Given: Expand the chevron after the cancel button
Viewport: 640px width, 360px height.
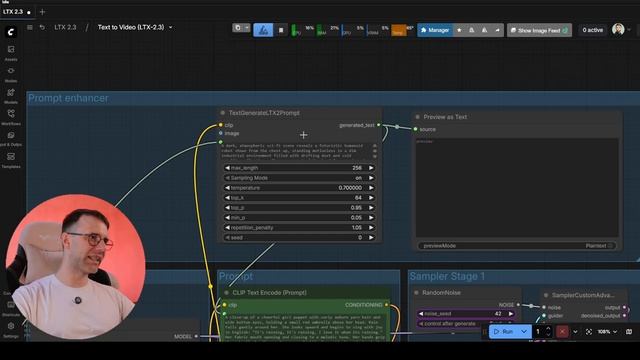Looking at the screenshot, I should (576, 332).
